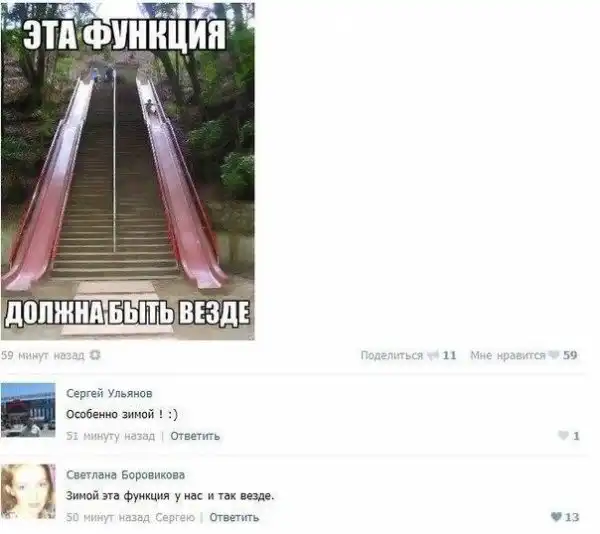The height and width of the screenshot is (534, 600).
Task: Like Светлана's comment with the heart beside 13
Action: click(556, 517)
